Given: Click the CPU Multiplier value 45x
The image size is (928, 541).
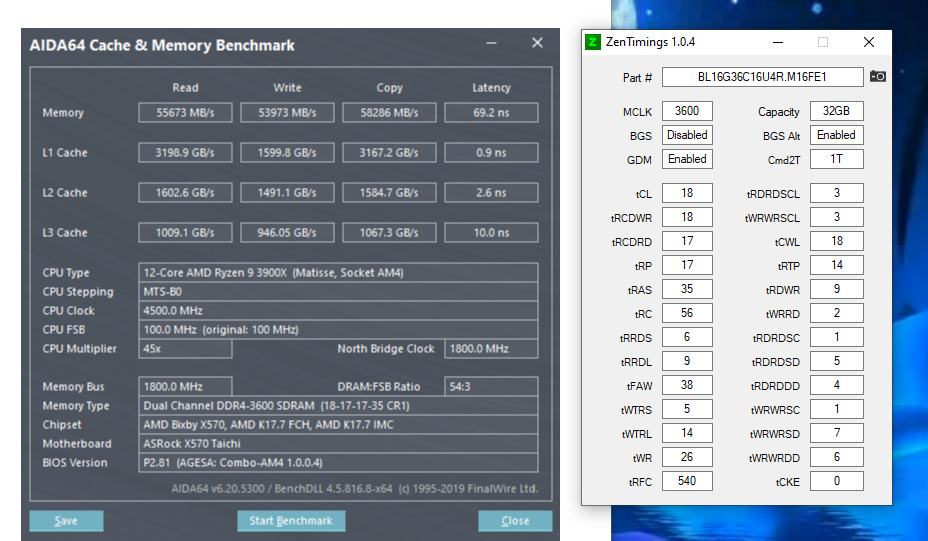Looking at the screenshot, I should click(185, 349).
